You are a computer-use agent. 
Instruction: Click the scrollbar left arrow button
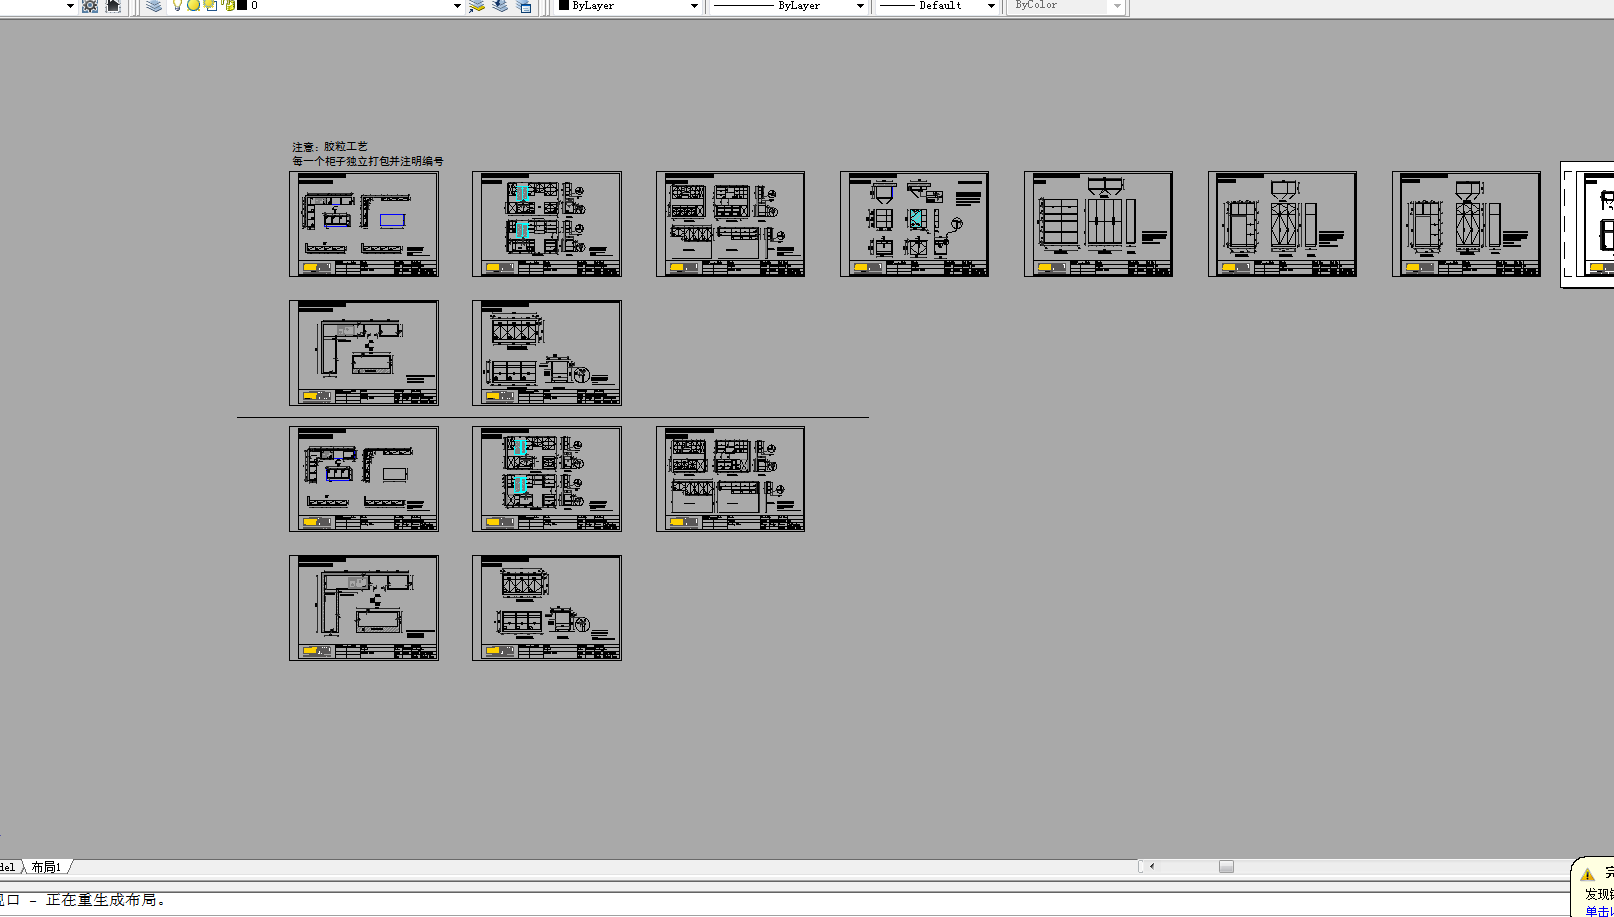pos(1152,867)
